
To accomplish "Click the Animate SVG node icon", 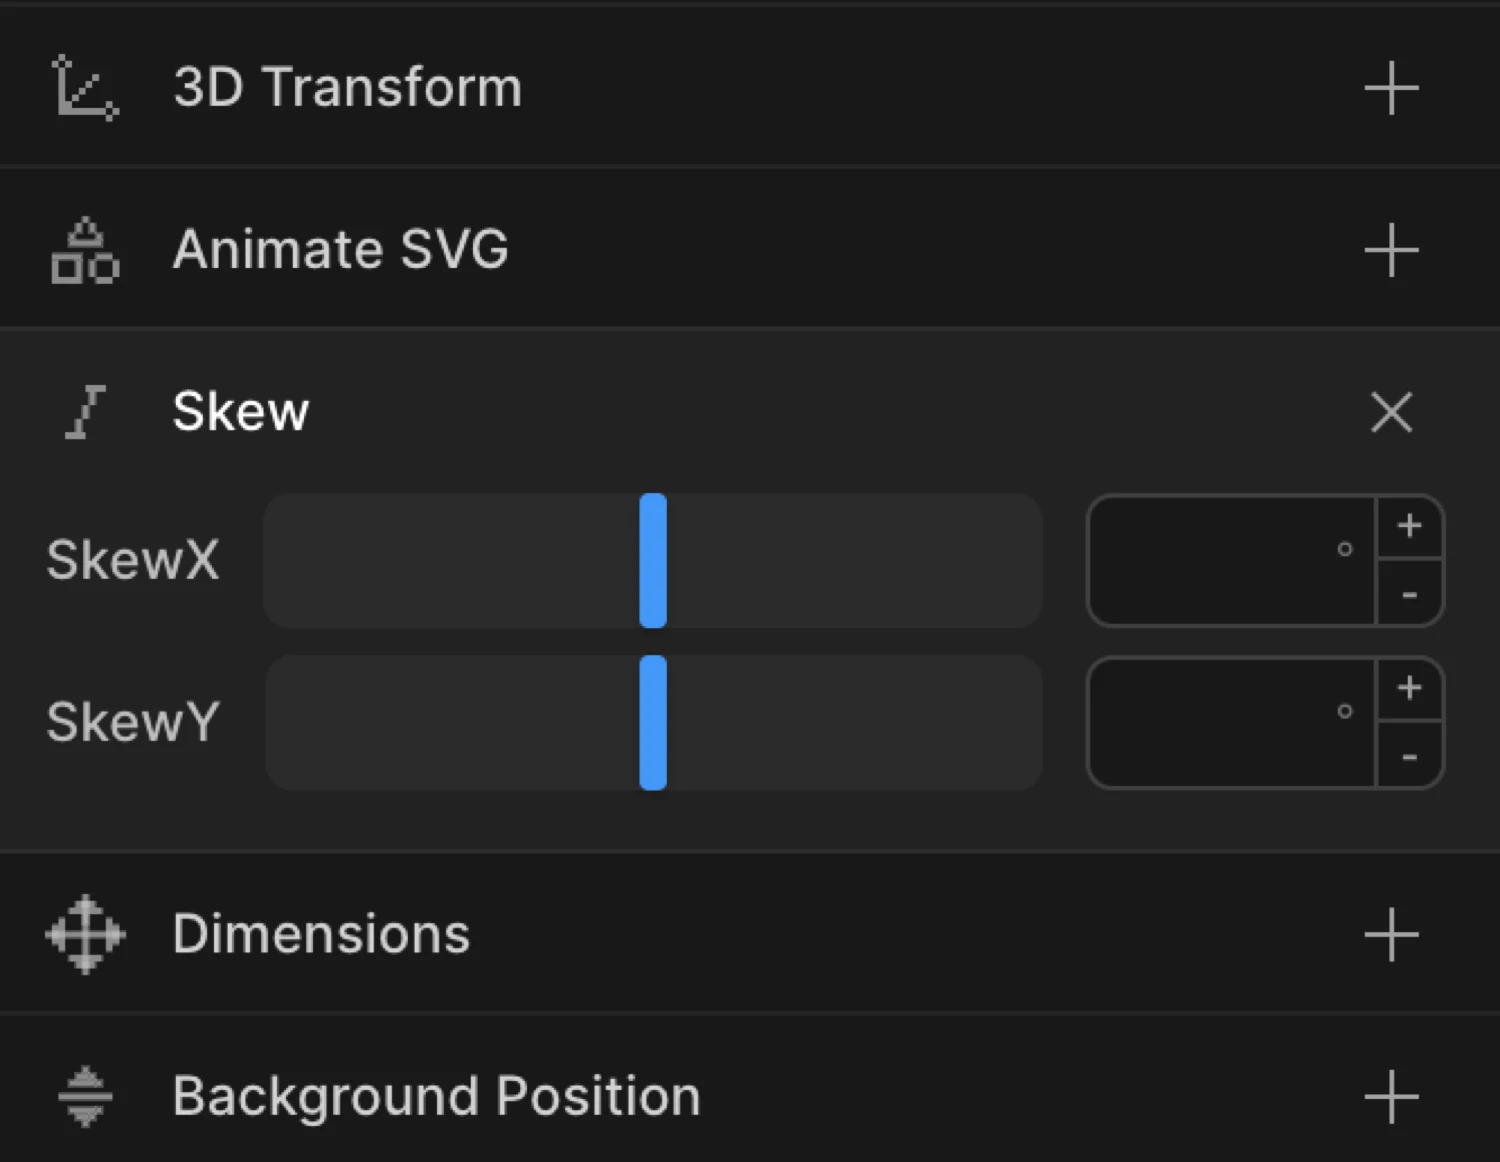I will [84, 250].
